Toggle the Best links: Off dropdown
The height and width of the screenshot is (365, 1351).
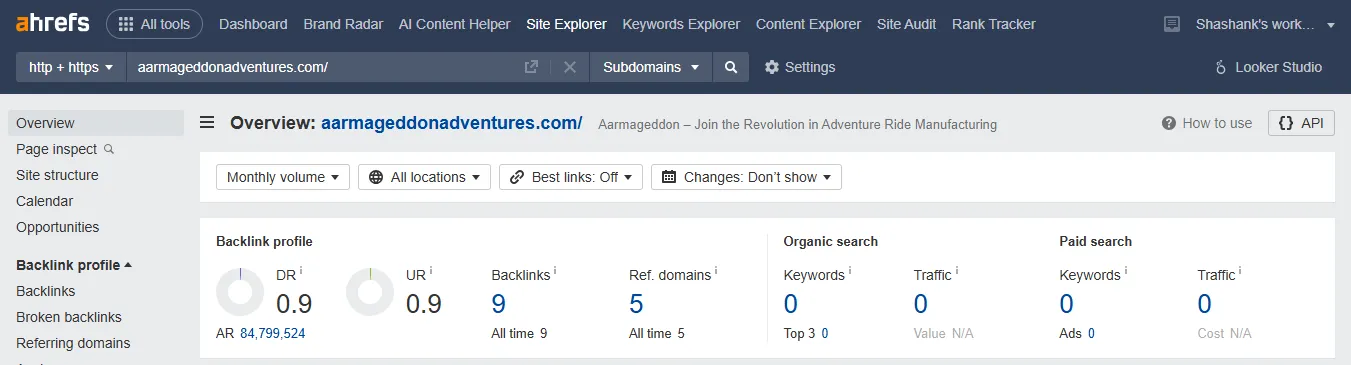click(570, 177)
